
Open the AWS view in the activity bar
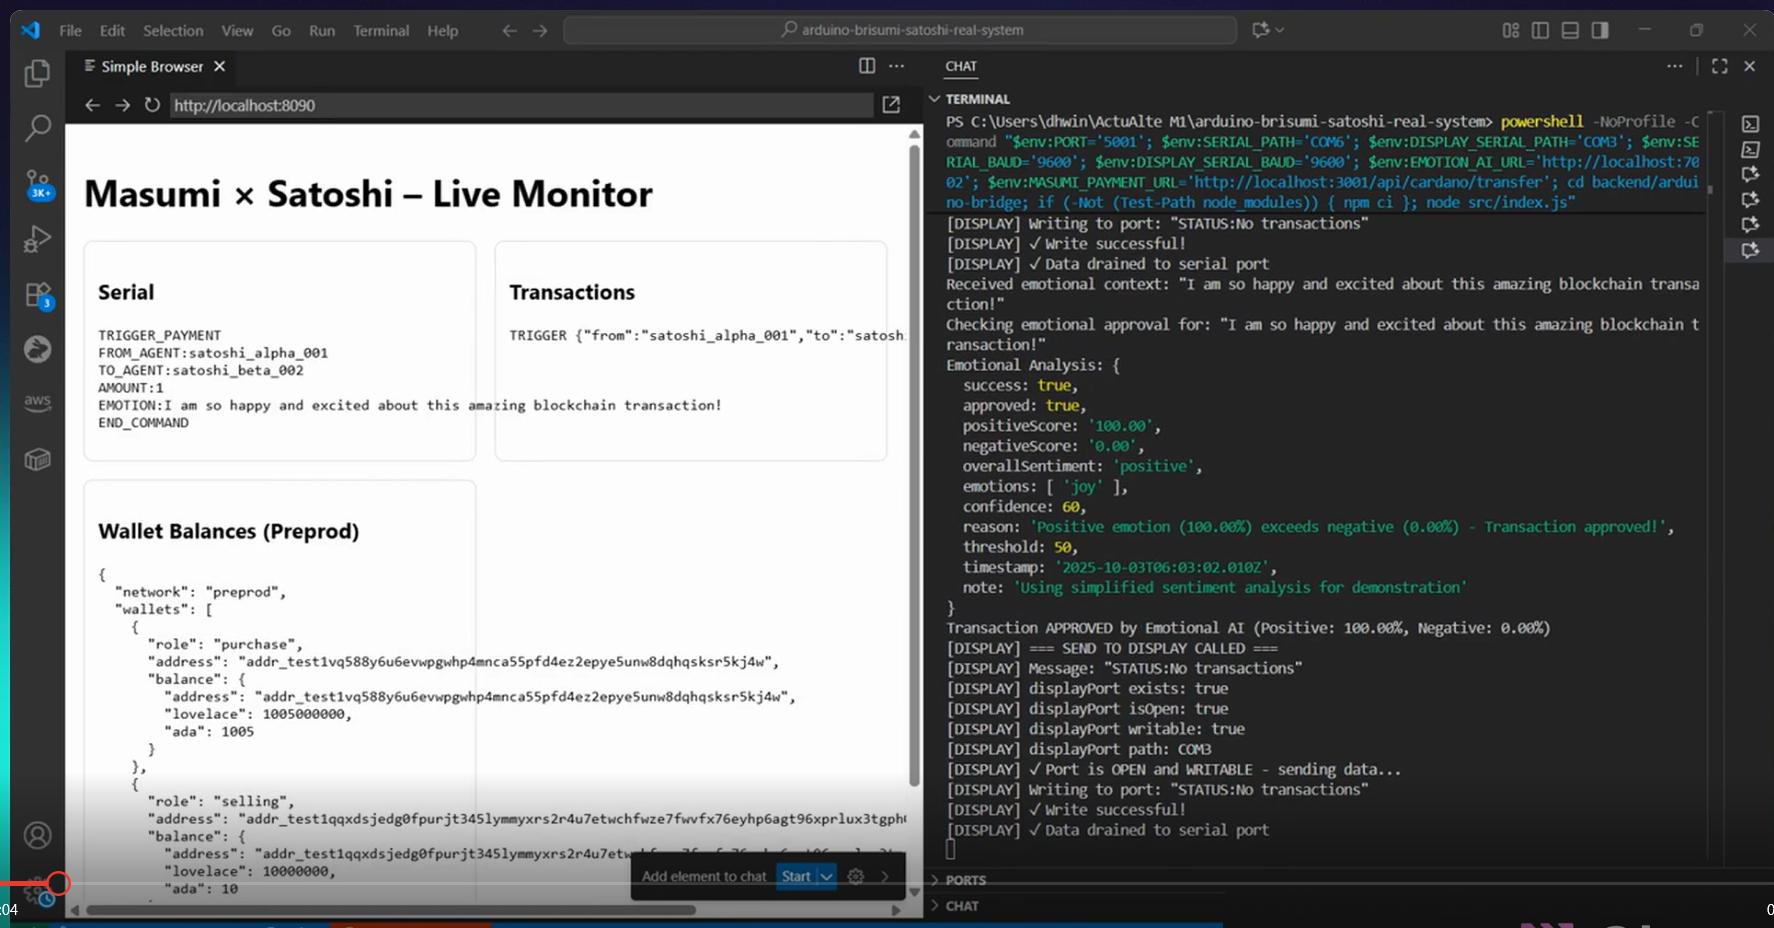[x=37, y=402]
